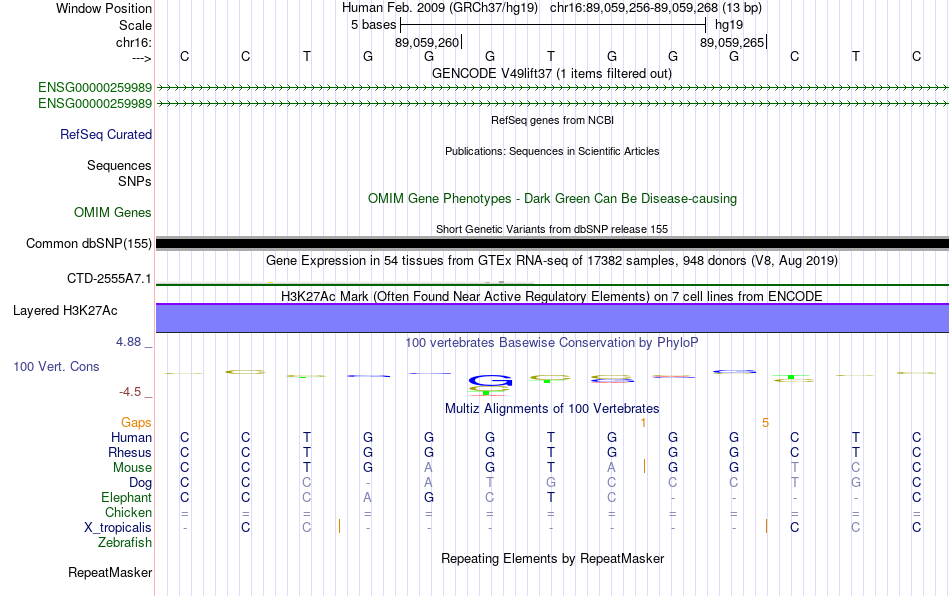
Task: Click the Layered H3K27Ac label
Action: click(x=65, y=311)
